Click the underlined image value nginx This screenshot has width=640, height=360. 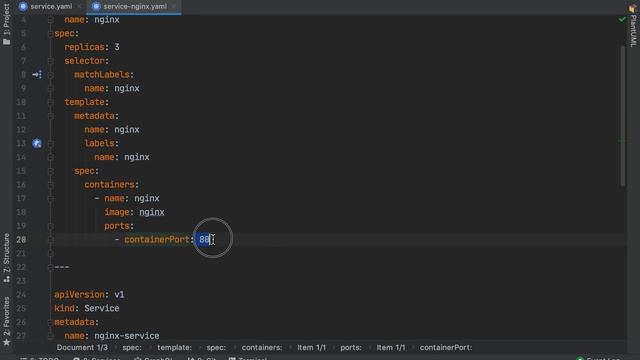click(x=151, y=212)
